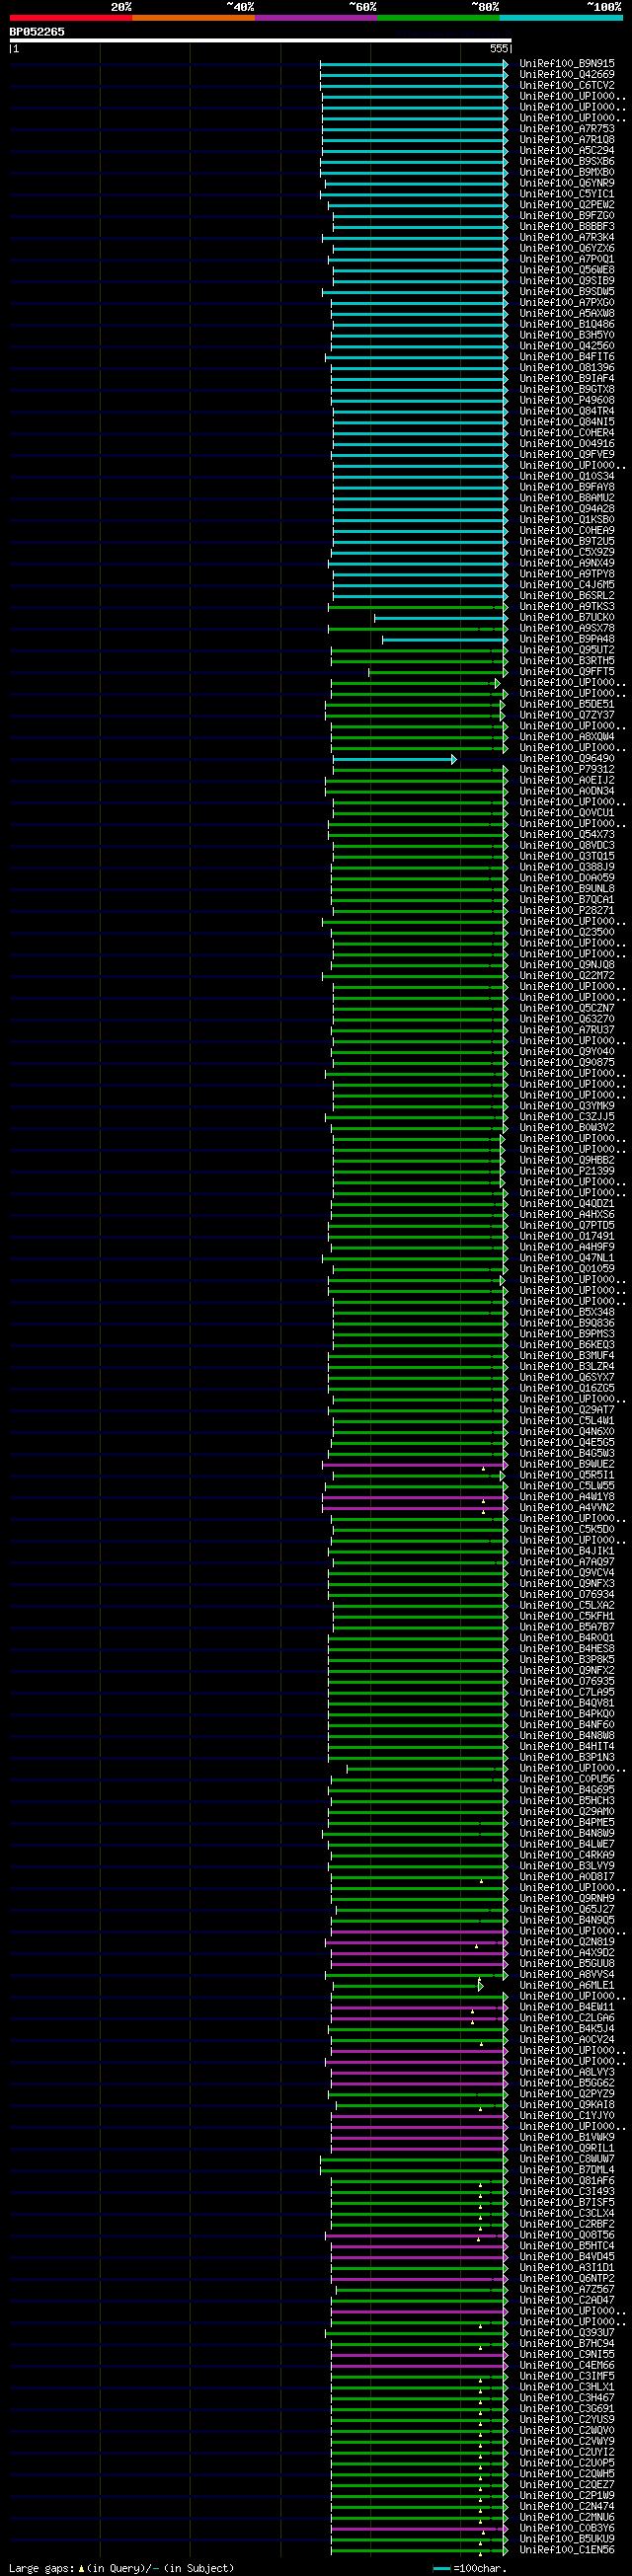Image resolution: width=632 pixels, height=2576 pixels.
Task: Select the UniRef100_B1Q486 label
Action: tap(567, 324)
